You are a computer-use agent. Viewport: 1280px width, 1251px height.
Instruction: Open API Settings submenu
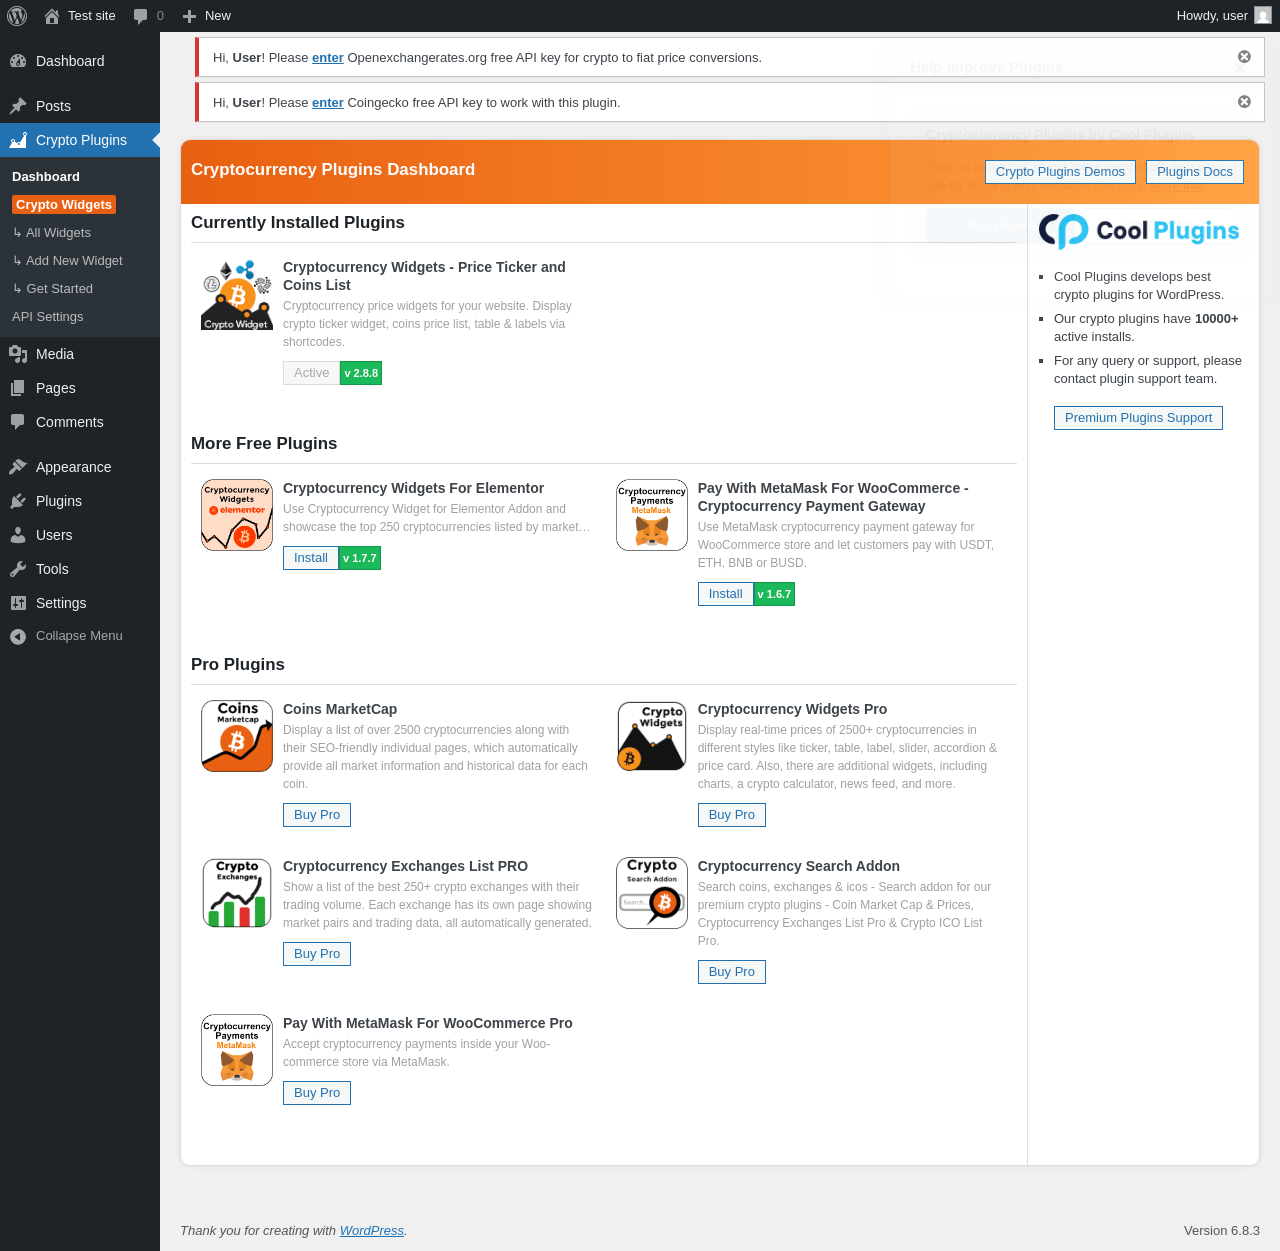pos(48,317)
